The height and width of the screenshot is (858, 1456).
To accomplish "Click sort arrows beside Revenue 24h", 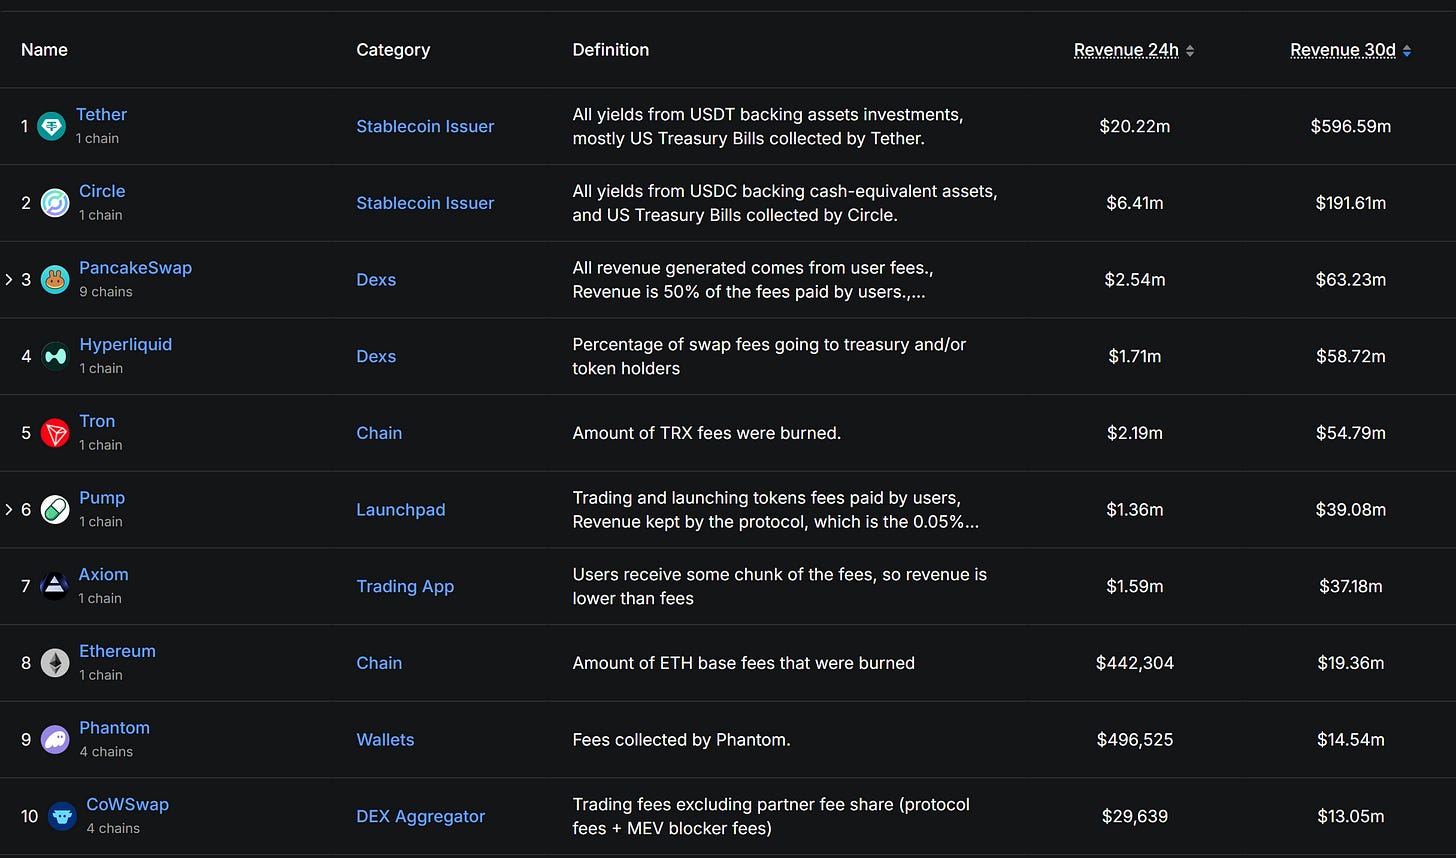I will (x=1190, y=51).
